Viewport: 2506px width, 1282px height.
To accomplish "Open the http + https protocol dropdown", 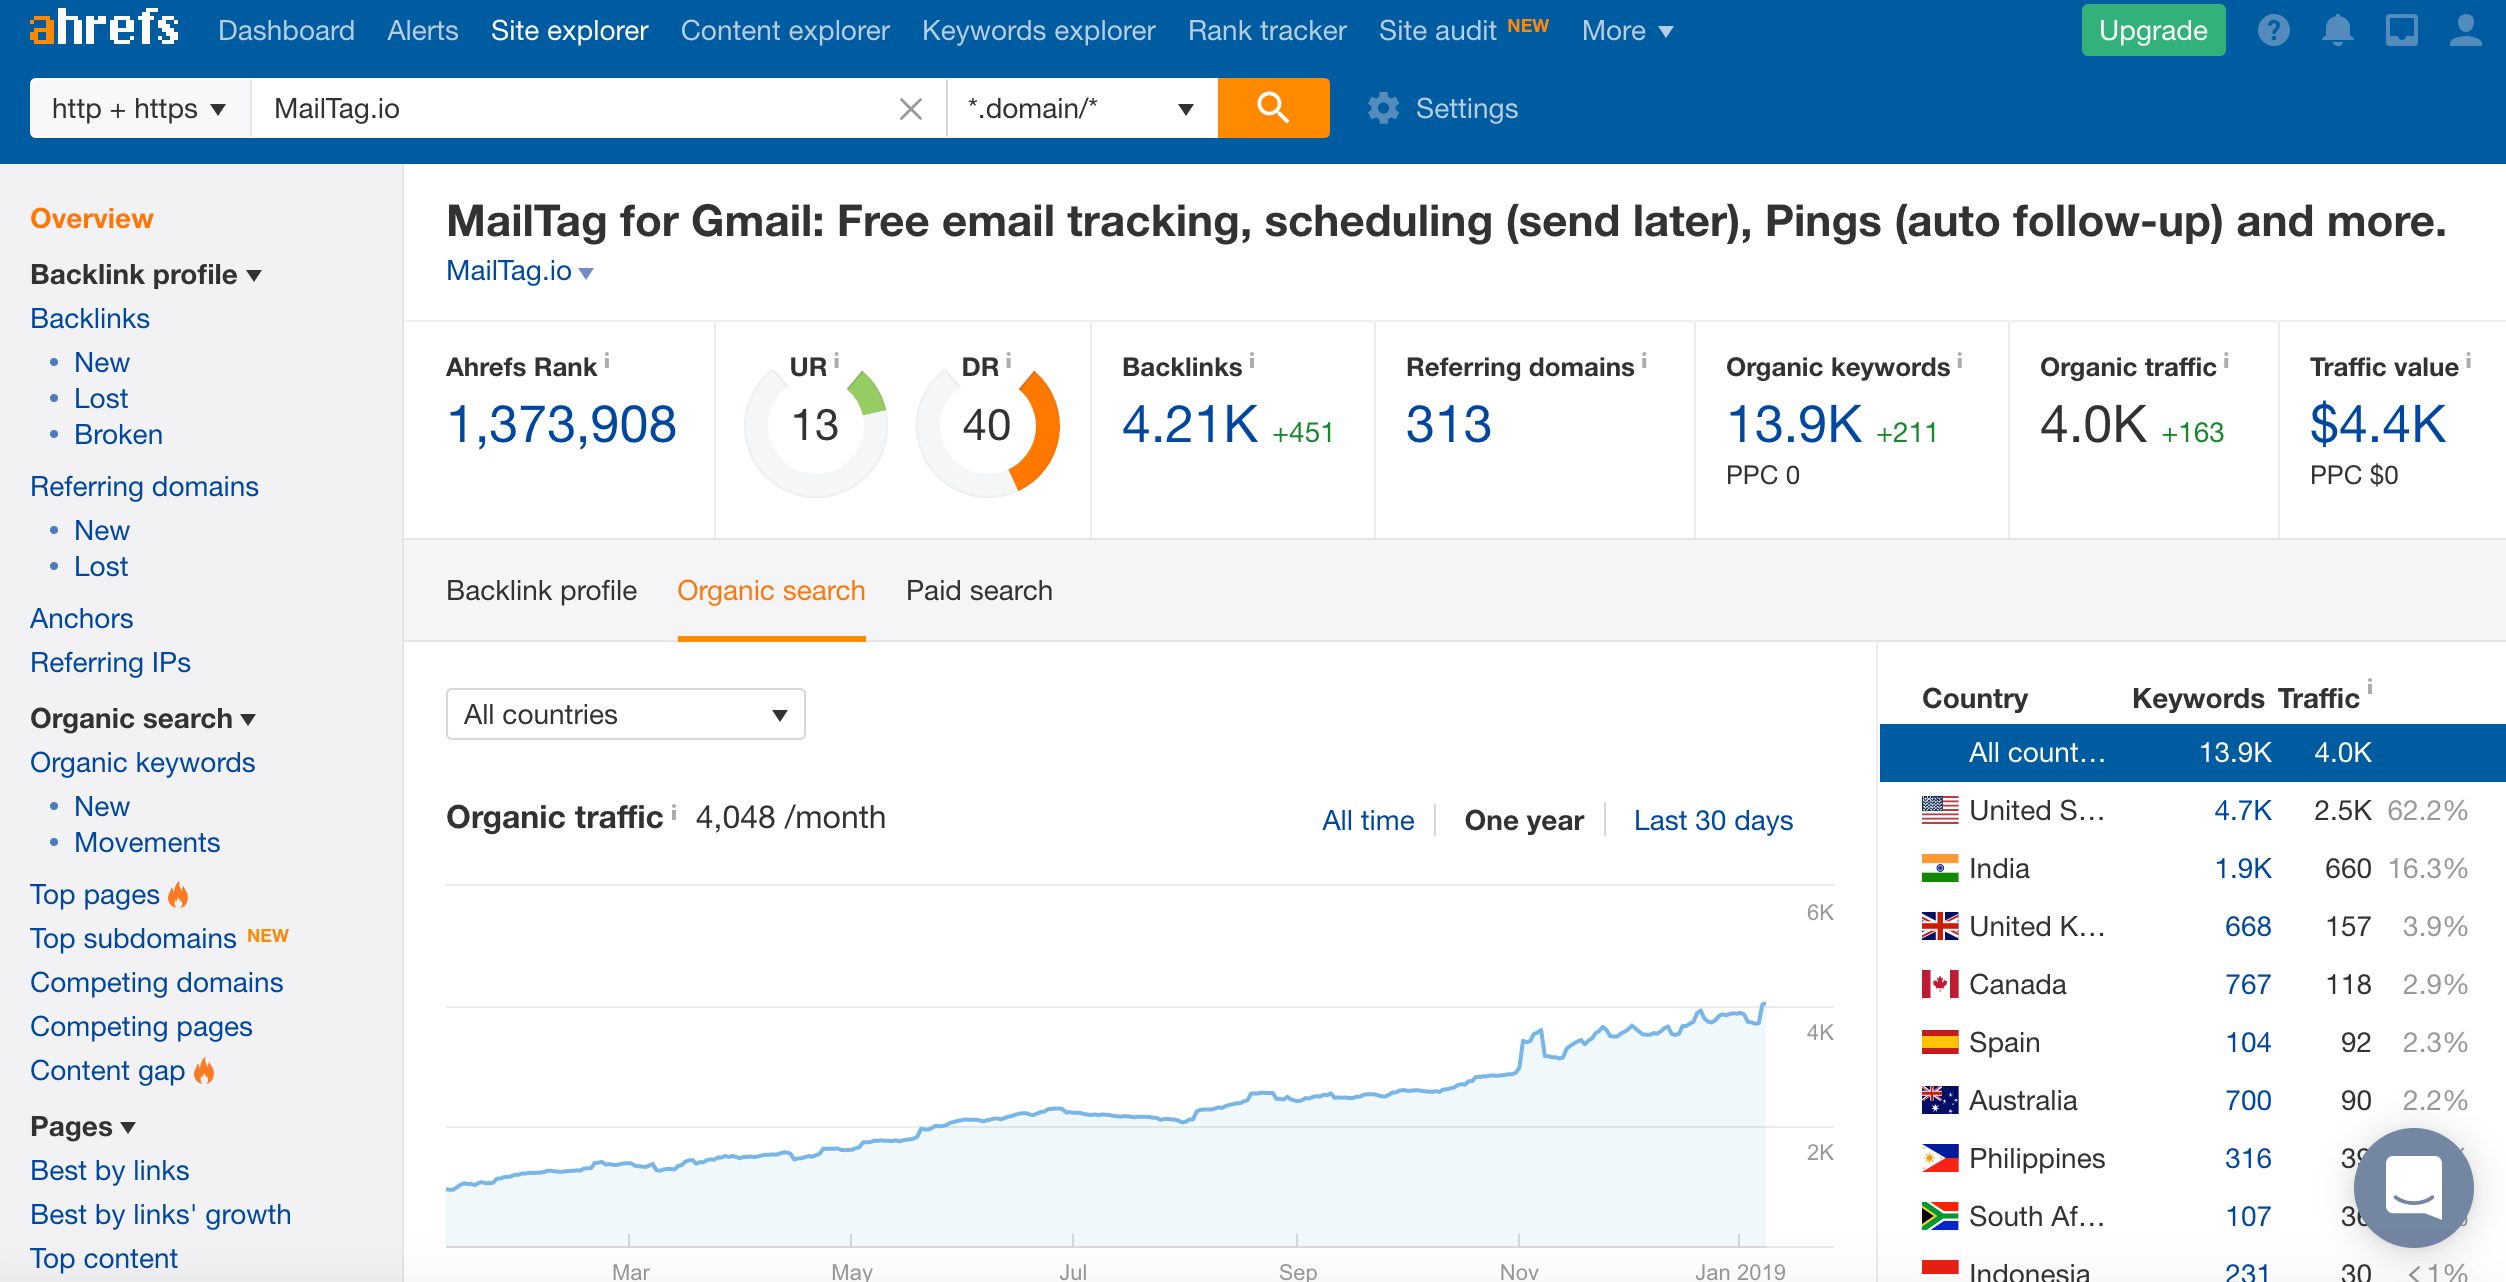I will pyautogui.click(x=140, y=108).
